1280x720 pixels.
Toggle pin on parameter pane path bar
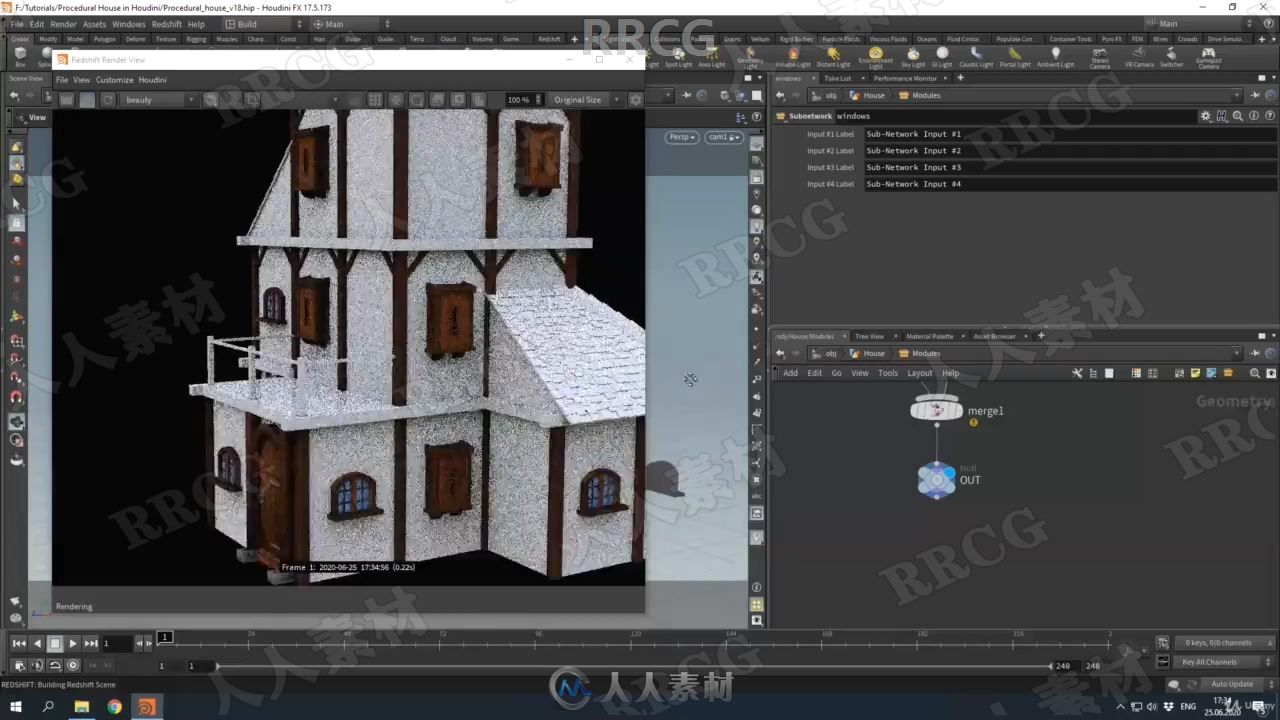(1254, 95)
